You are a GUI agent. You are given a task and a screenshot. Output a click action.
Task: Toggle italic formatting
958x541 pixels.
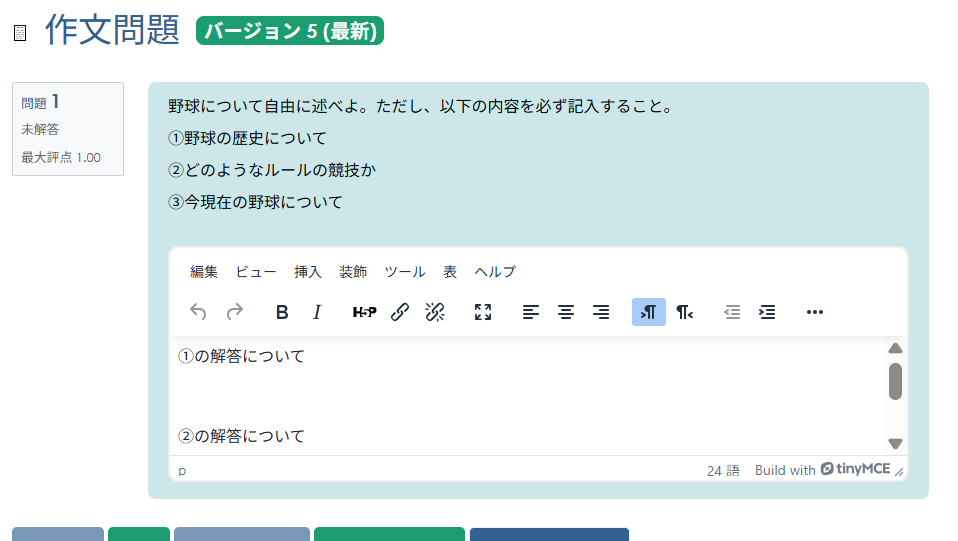pyautogui.click(x=317, y=312)
